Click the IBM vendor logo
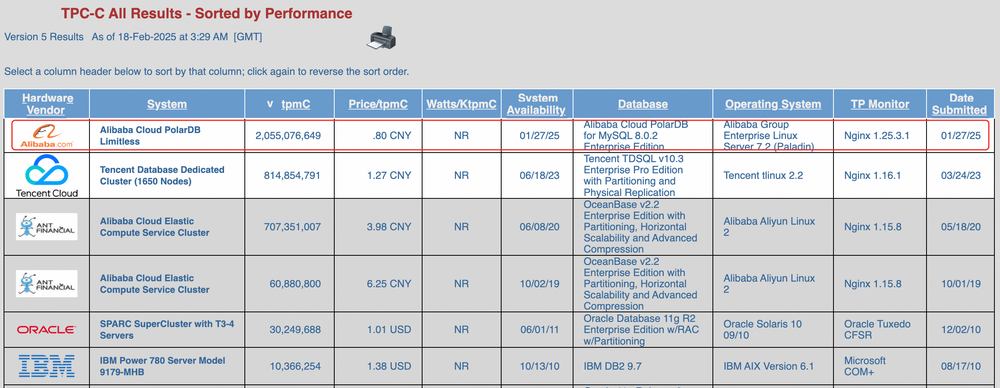 click(x=47, y=366)
